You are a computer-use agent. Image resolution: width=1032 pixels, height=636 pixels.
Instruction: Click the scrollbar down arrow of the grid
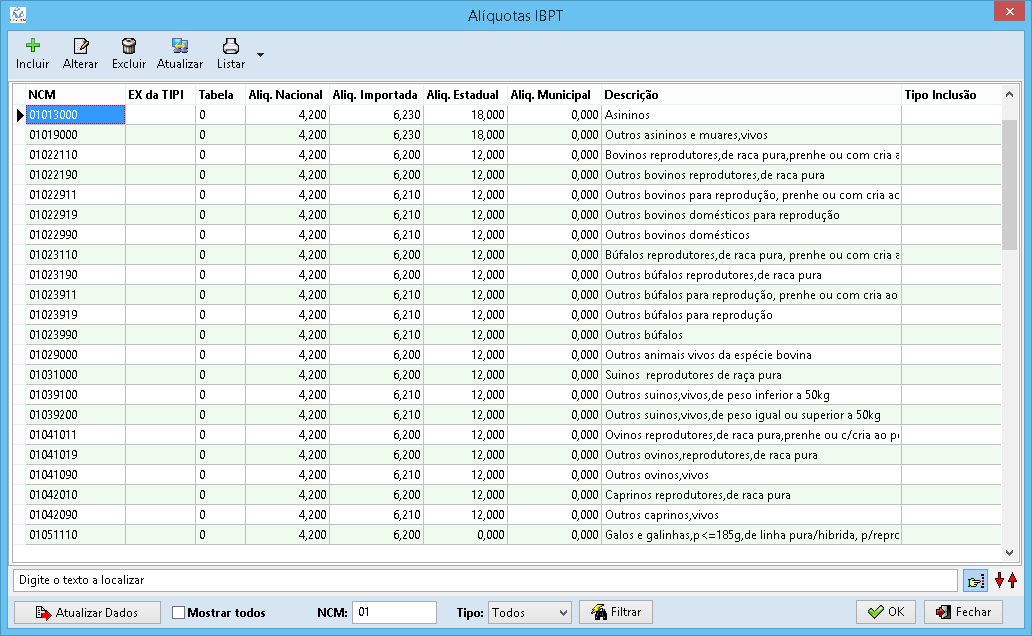click(1009, 553)
